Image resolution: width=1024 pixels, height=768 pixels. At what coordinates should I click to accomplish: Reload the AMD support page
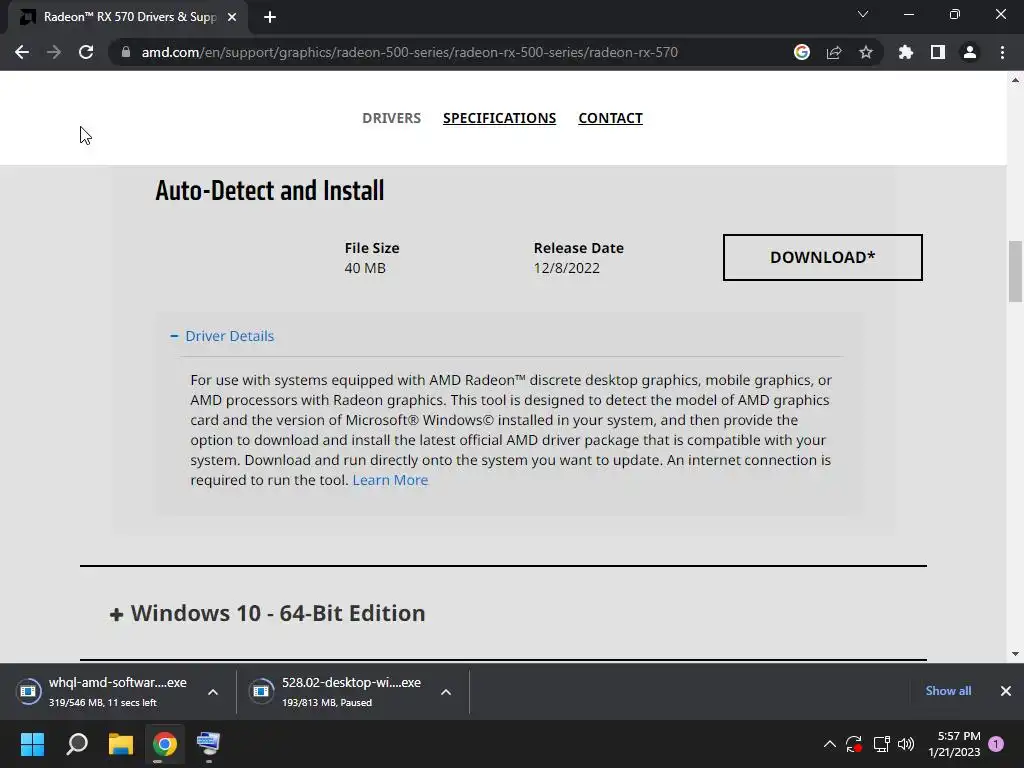pyautogui.click(x=86, y=52)
